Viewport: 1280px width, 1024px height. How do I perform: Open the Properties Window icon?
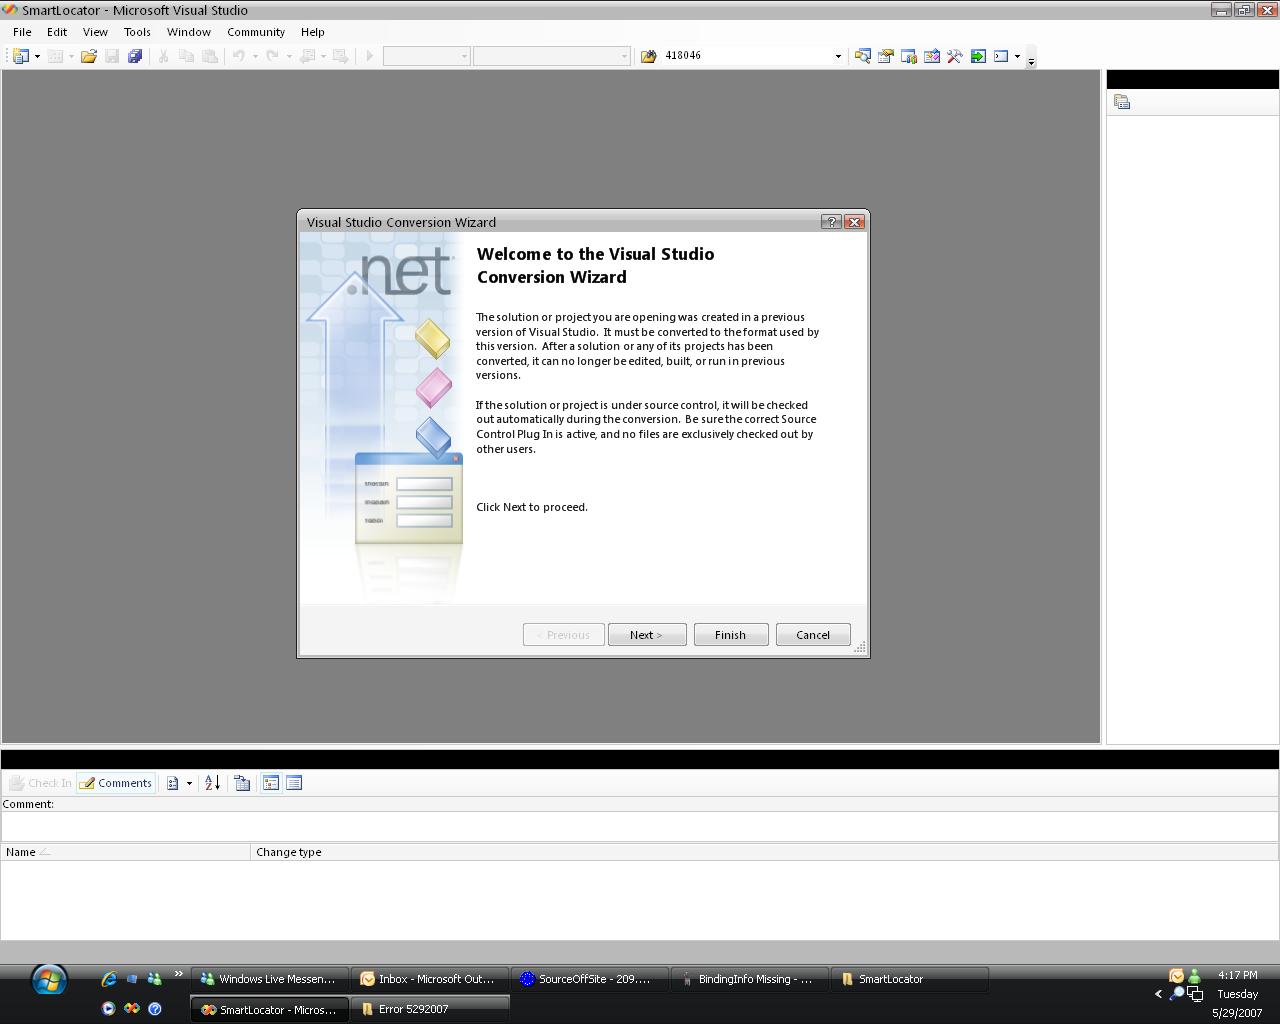(885, 56)
